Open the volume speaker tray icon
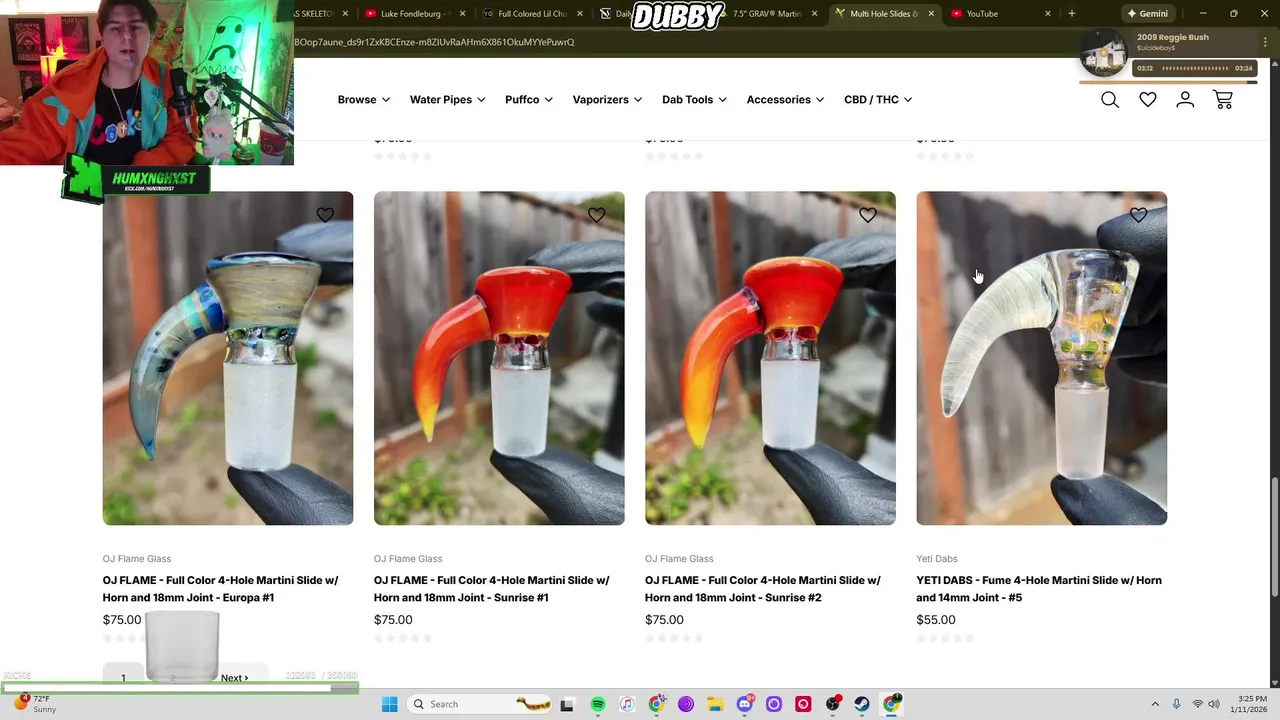The image size is (1280, 720). [x=1213, y=704]
